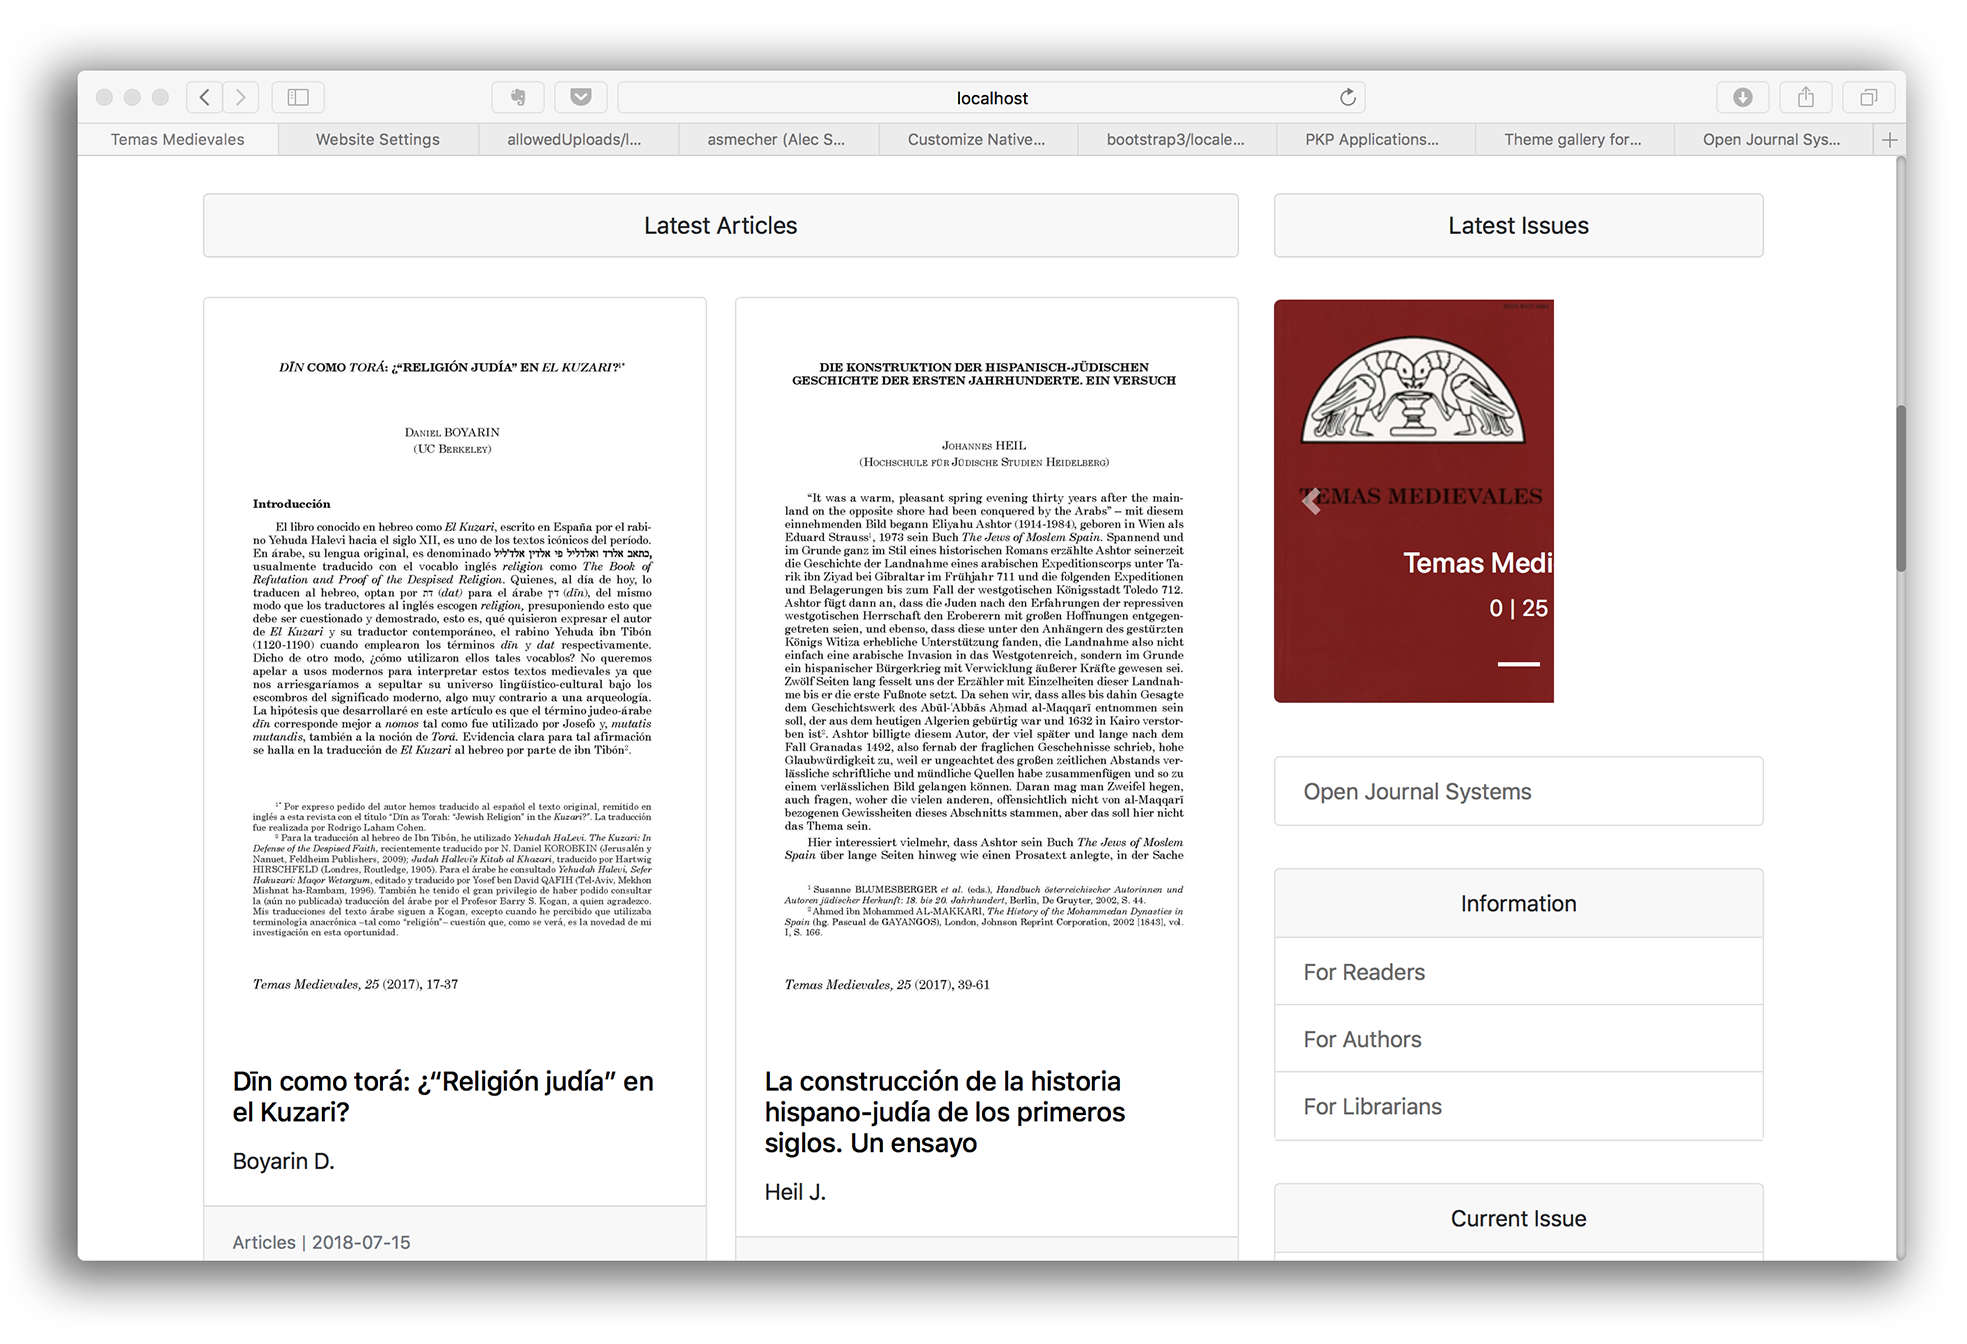Open the downloads button in toolbar
The image size is (1967, 1344).
1742,97
